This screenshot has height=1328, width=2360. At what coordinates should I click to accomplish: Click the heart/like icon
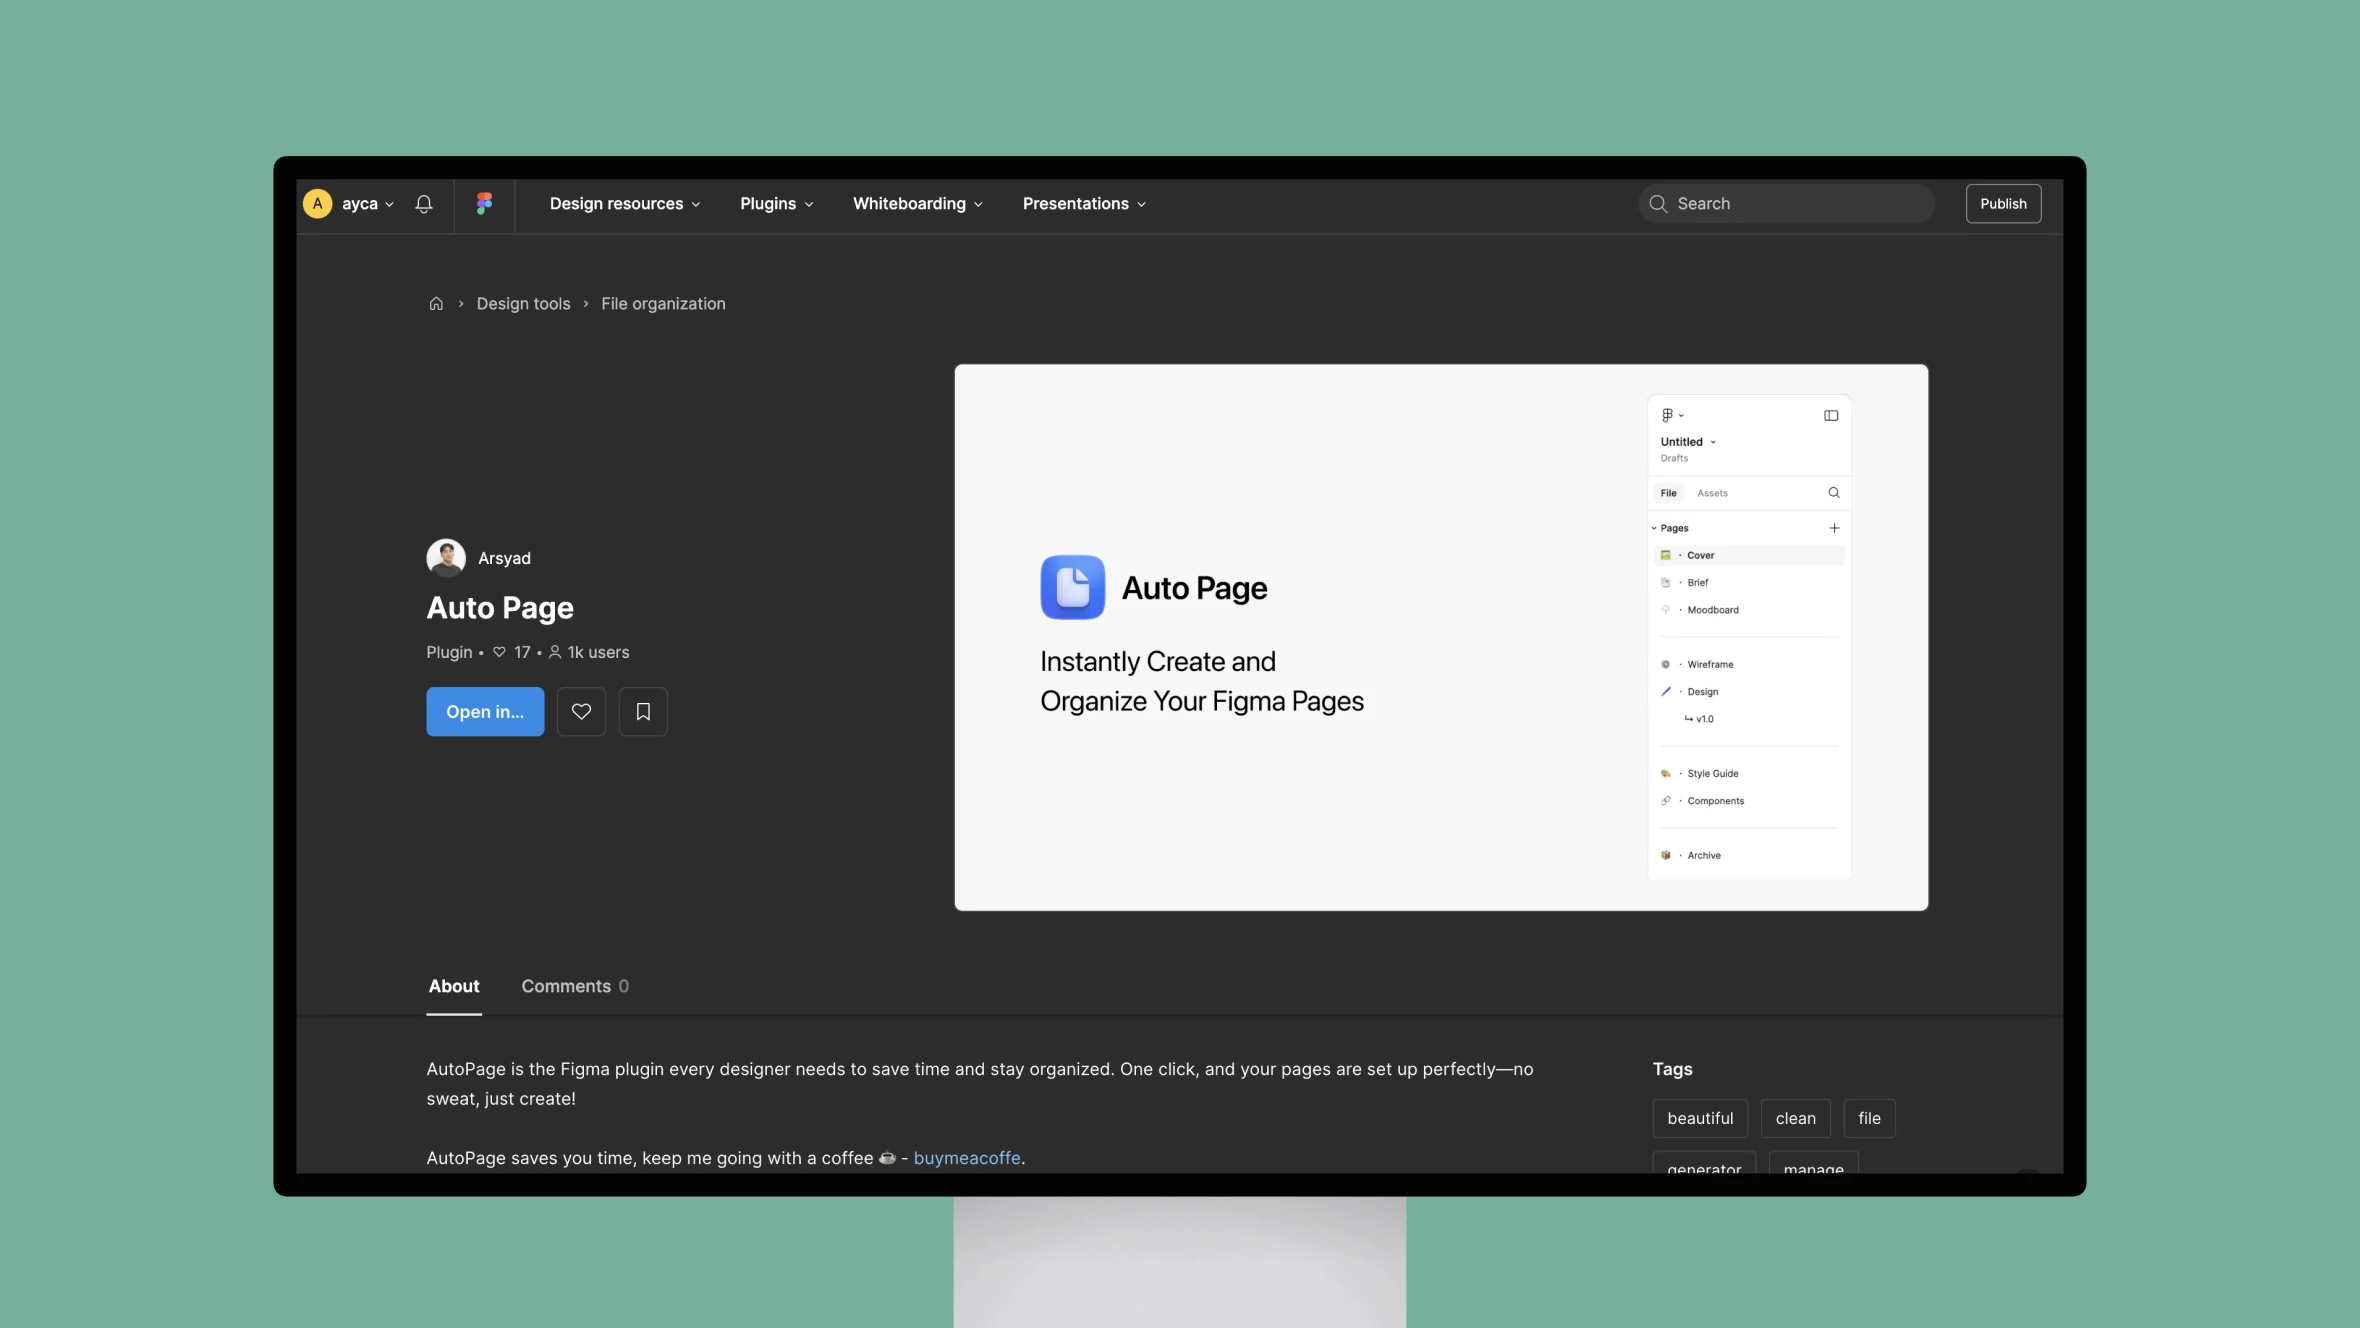pos(582,710)
